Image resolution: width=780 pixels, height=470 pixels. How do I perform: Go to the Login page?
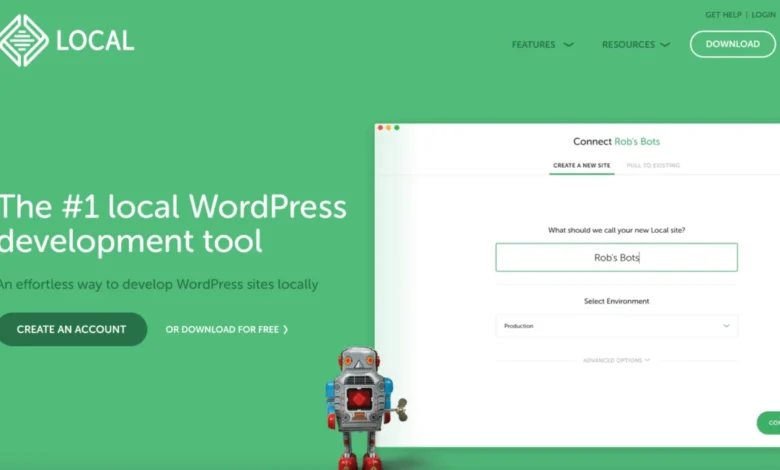(764, 15)
